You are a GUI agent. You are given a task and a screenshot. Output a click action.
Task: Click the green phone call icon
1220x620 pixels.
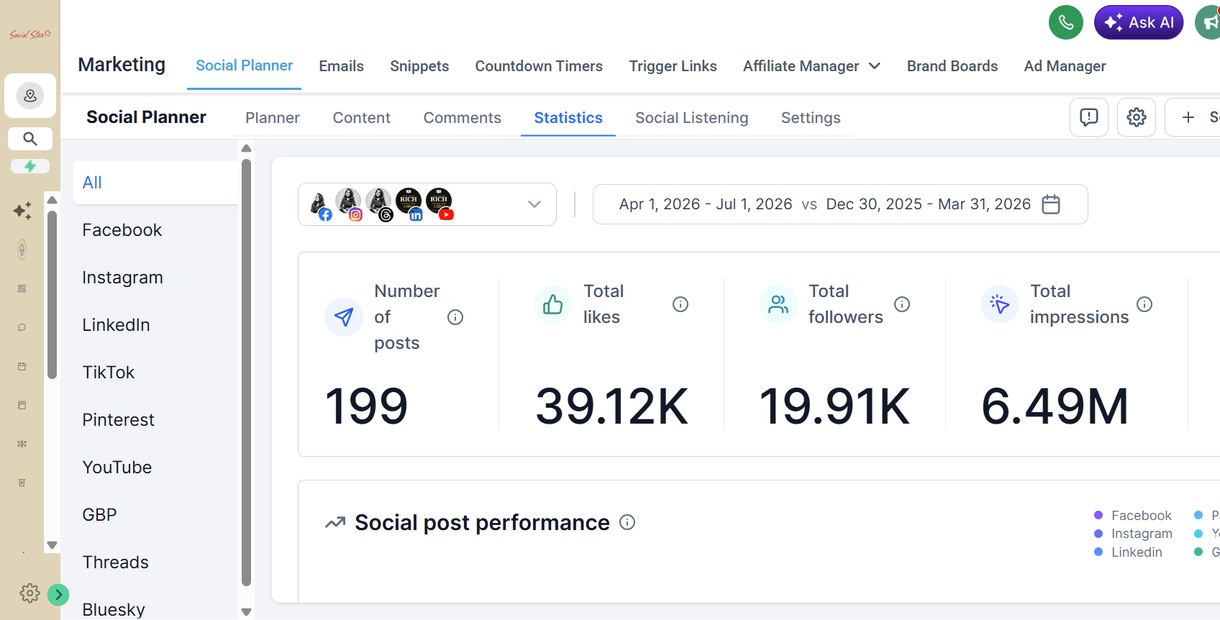point(1066,22)
